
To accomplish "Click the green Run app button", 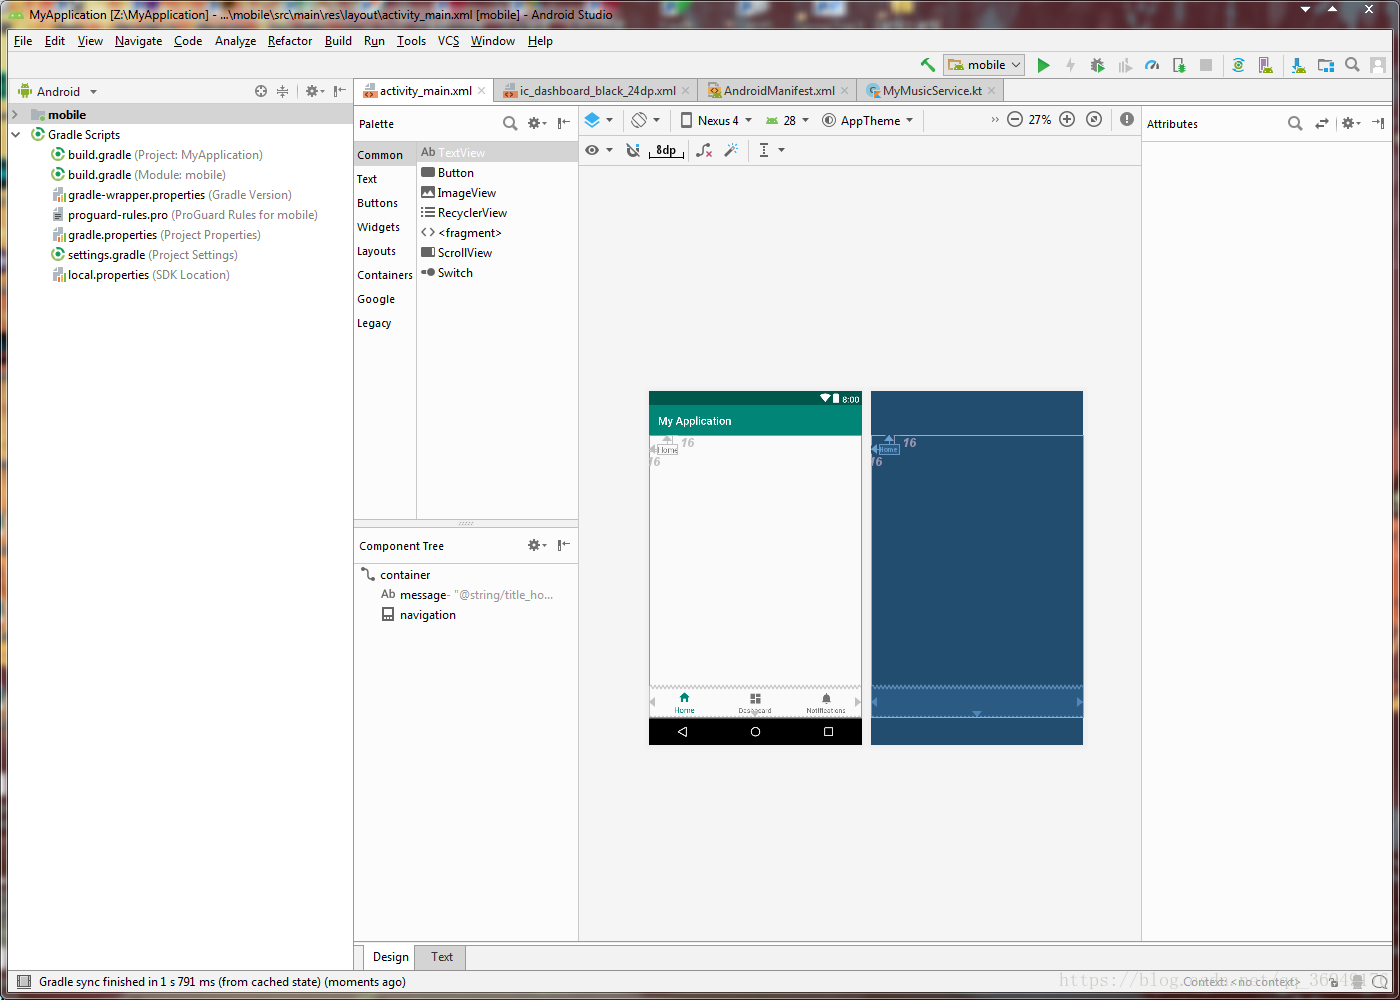I will click(1043, 65).
